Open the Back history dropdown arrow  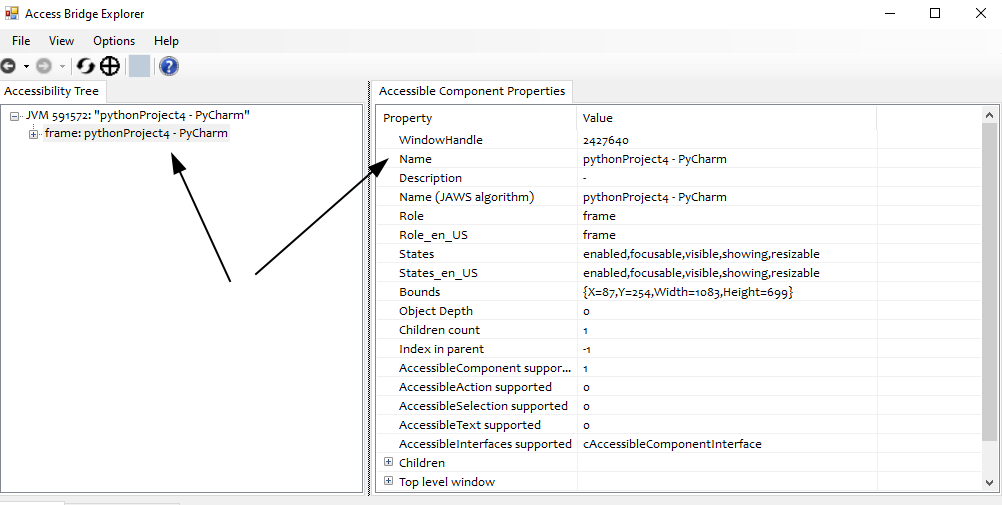tap(26, 66)
